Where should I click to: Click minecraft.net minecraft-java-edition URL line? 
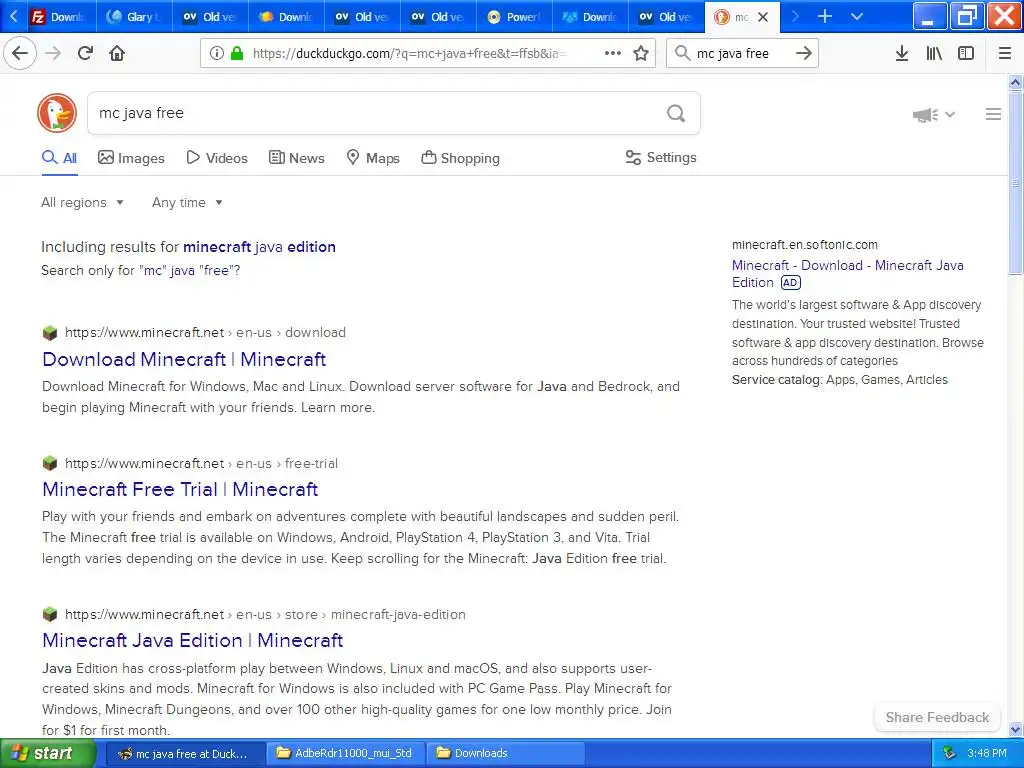point(265,615)
